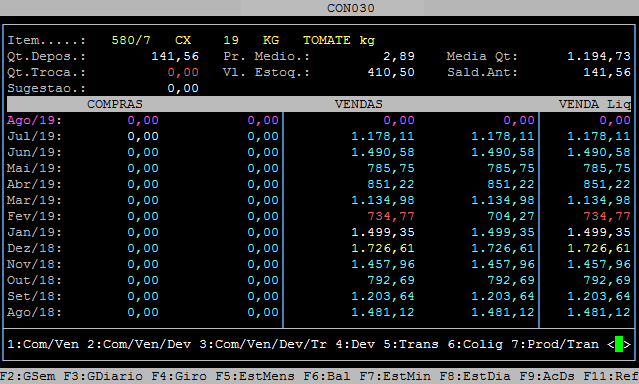Click the CON030 window title

coord(350,8)
